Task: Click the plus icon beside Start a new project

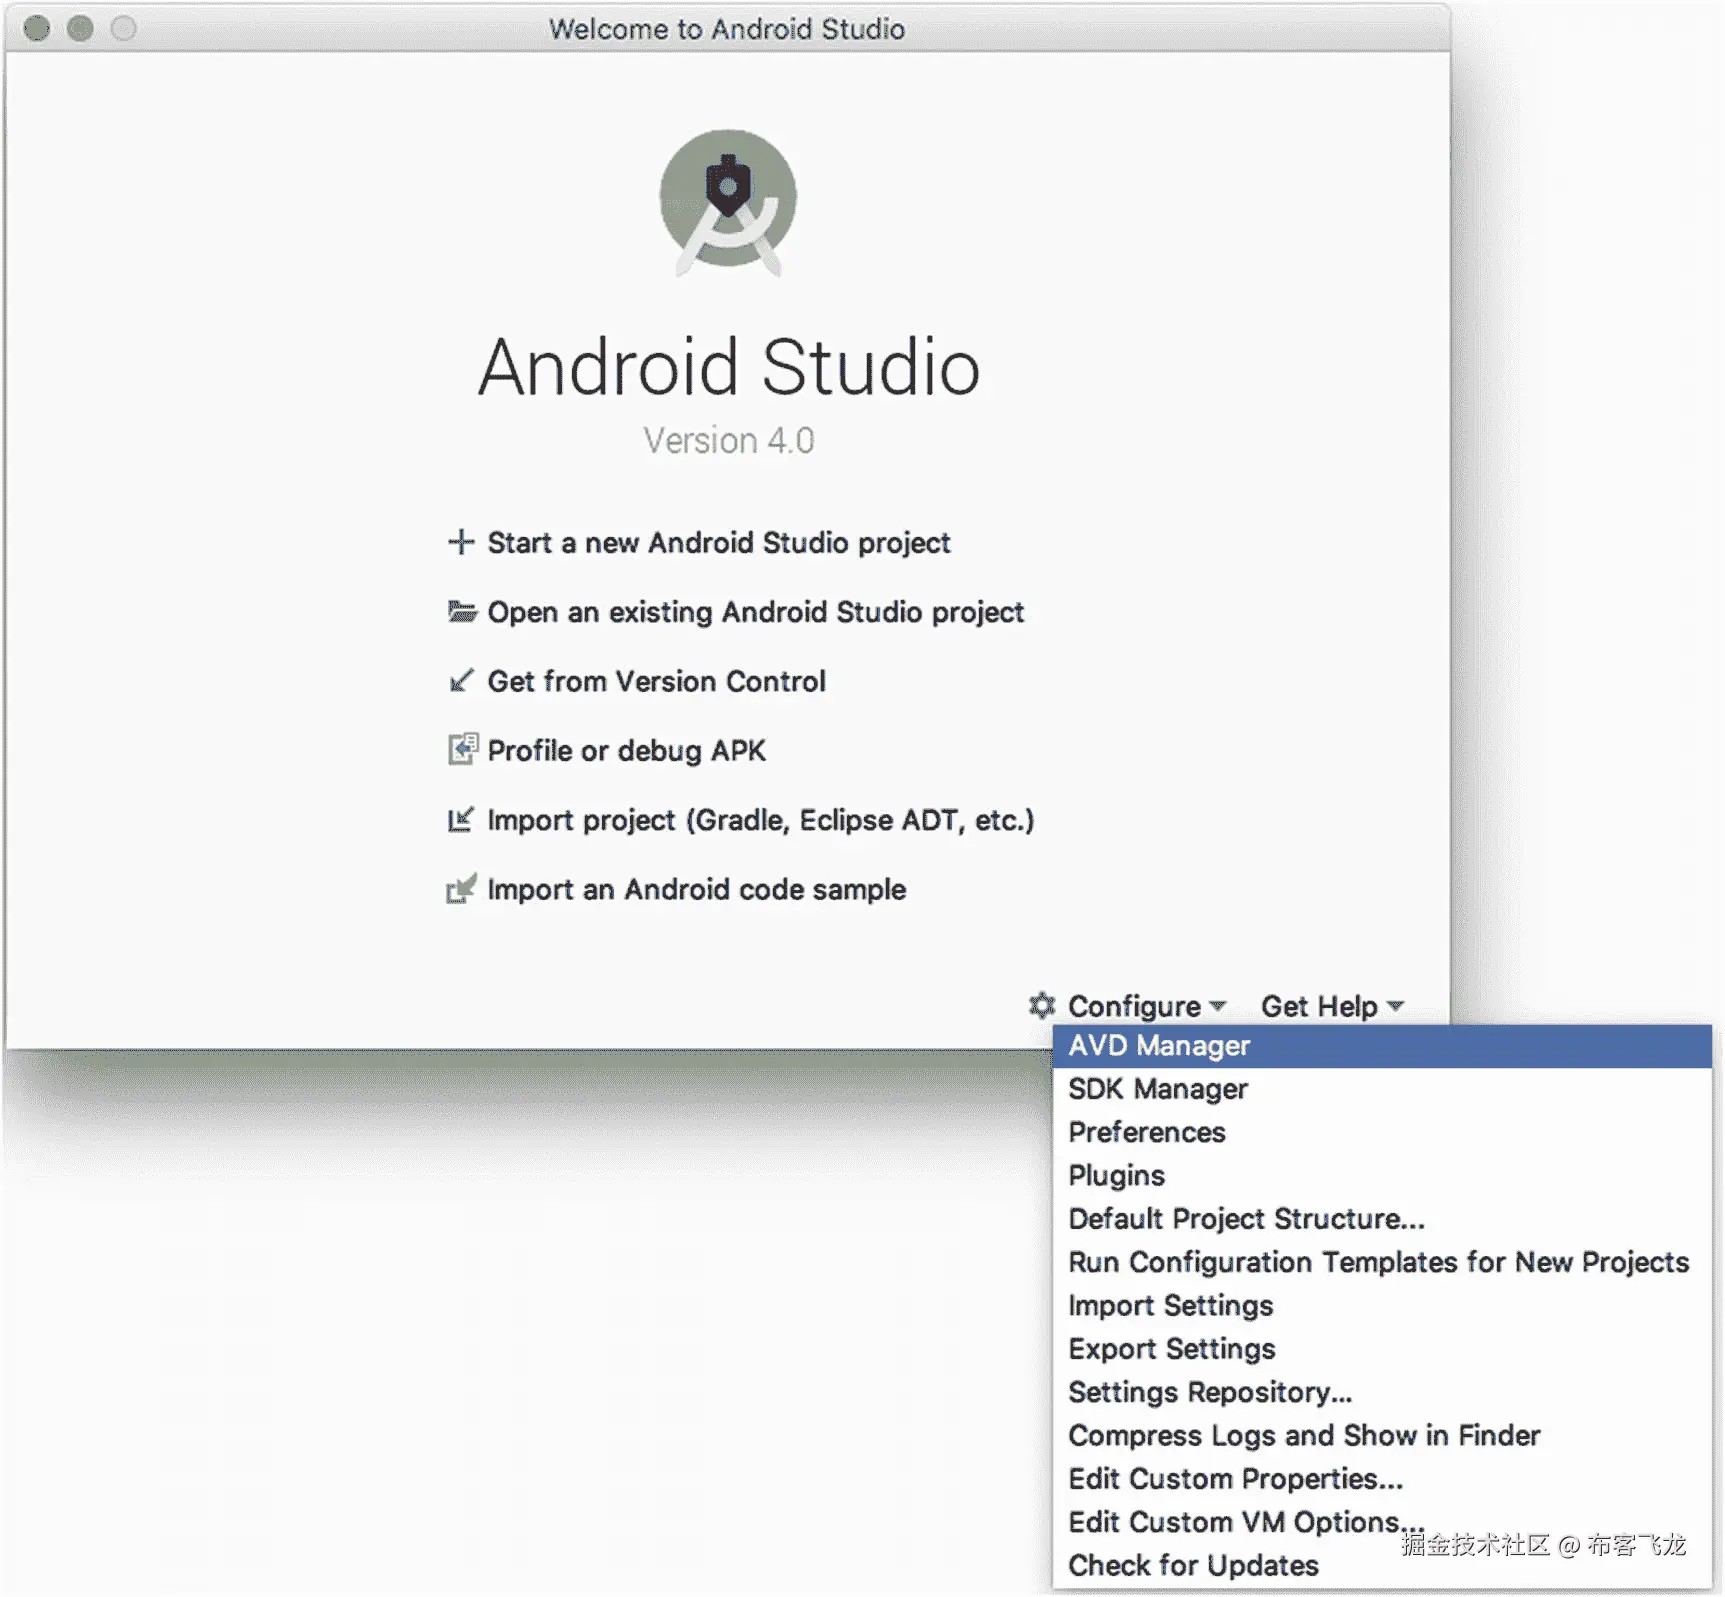Action: coord(461,542)
